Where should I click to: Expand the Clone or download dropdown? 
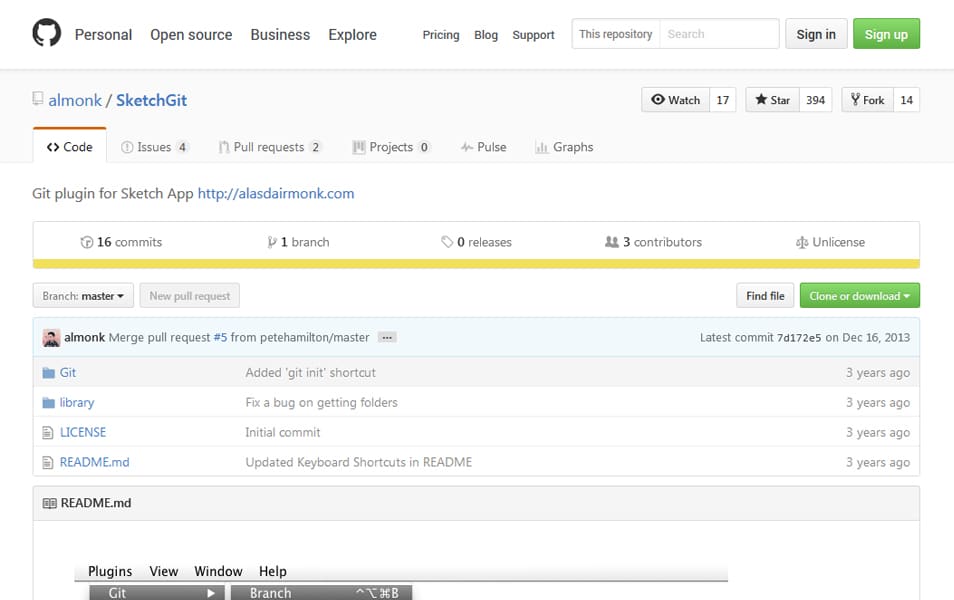pos(859,296)
